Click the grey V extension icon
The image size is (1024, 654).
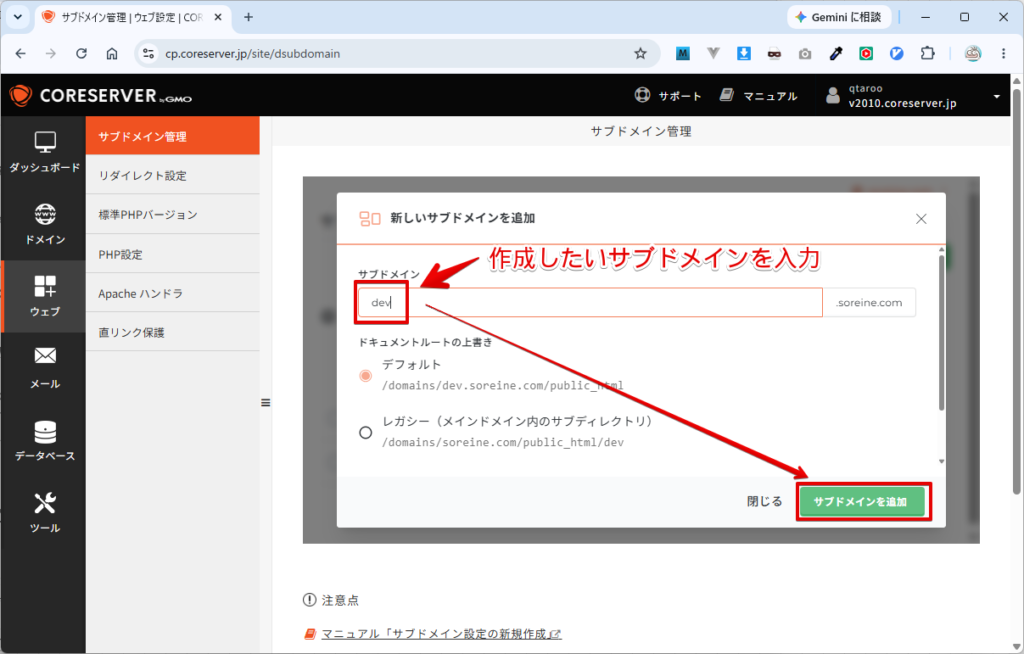click(713, 54)
